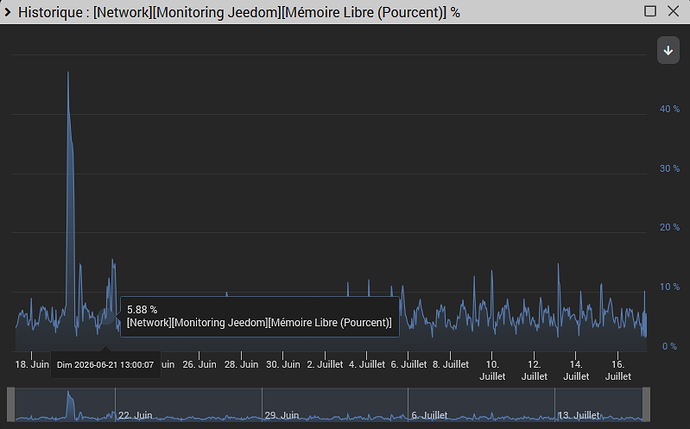690x429 pixels.
Task: Close the Historique dialog
Action: (x=673, y=11)
